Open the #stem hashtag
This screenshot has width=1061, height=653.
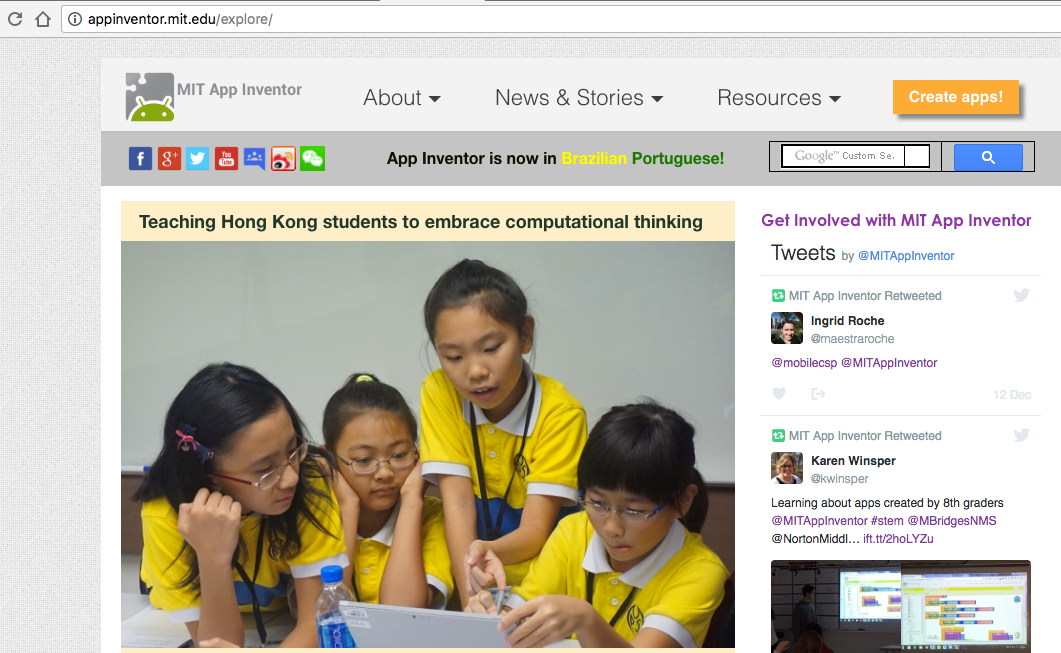[x=887, y=521]
